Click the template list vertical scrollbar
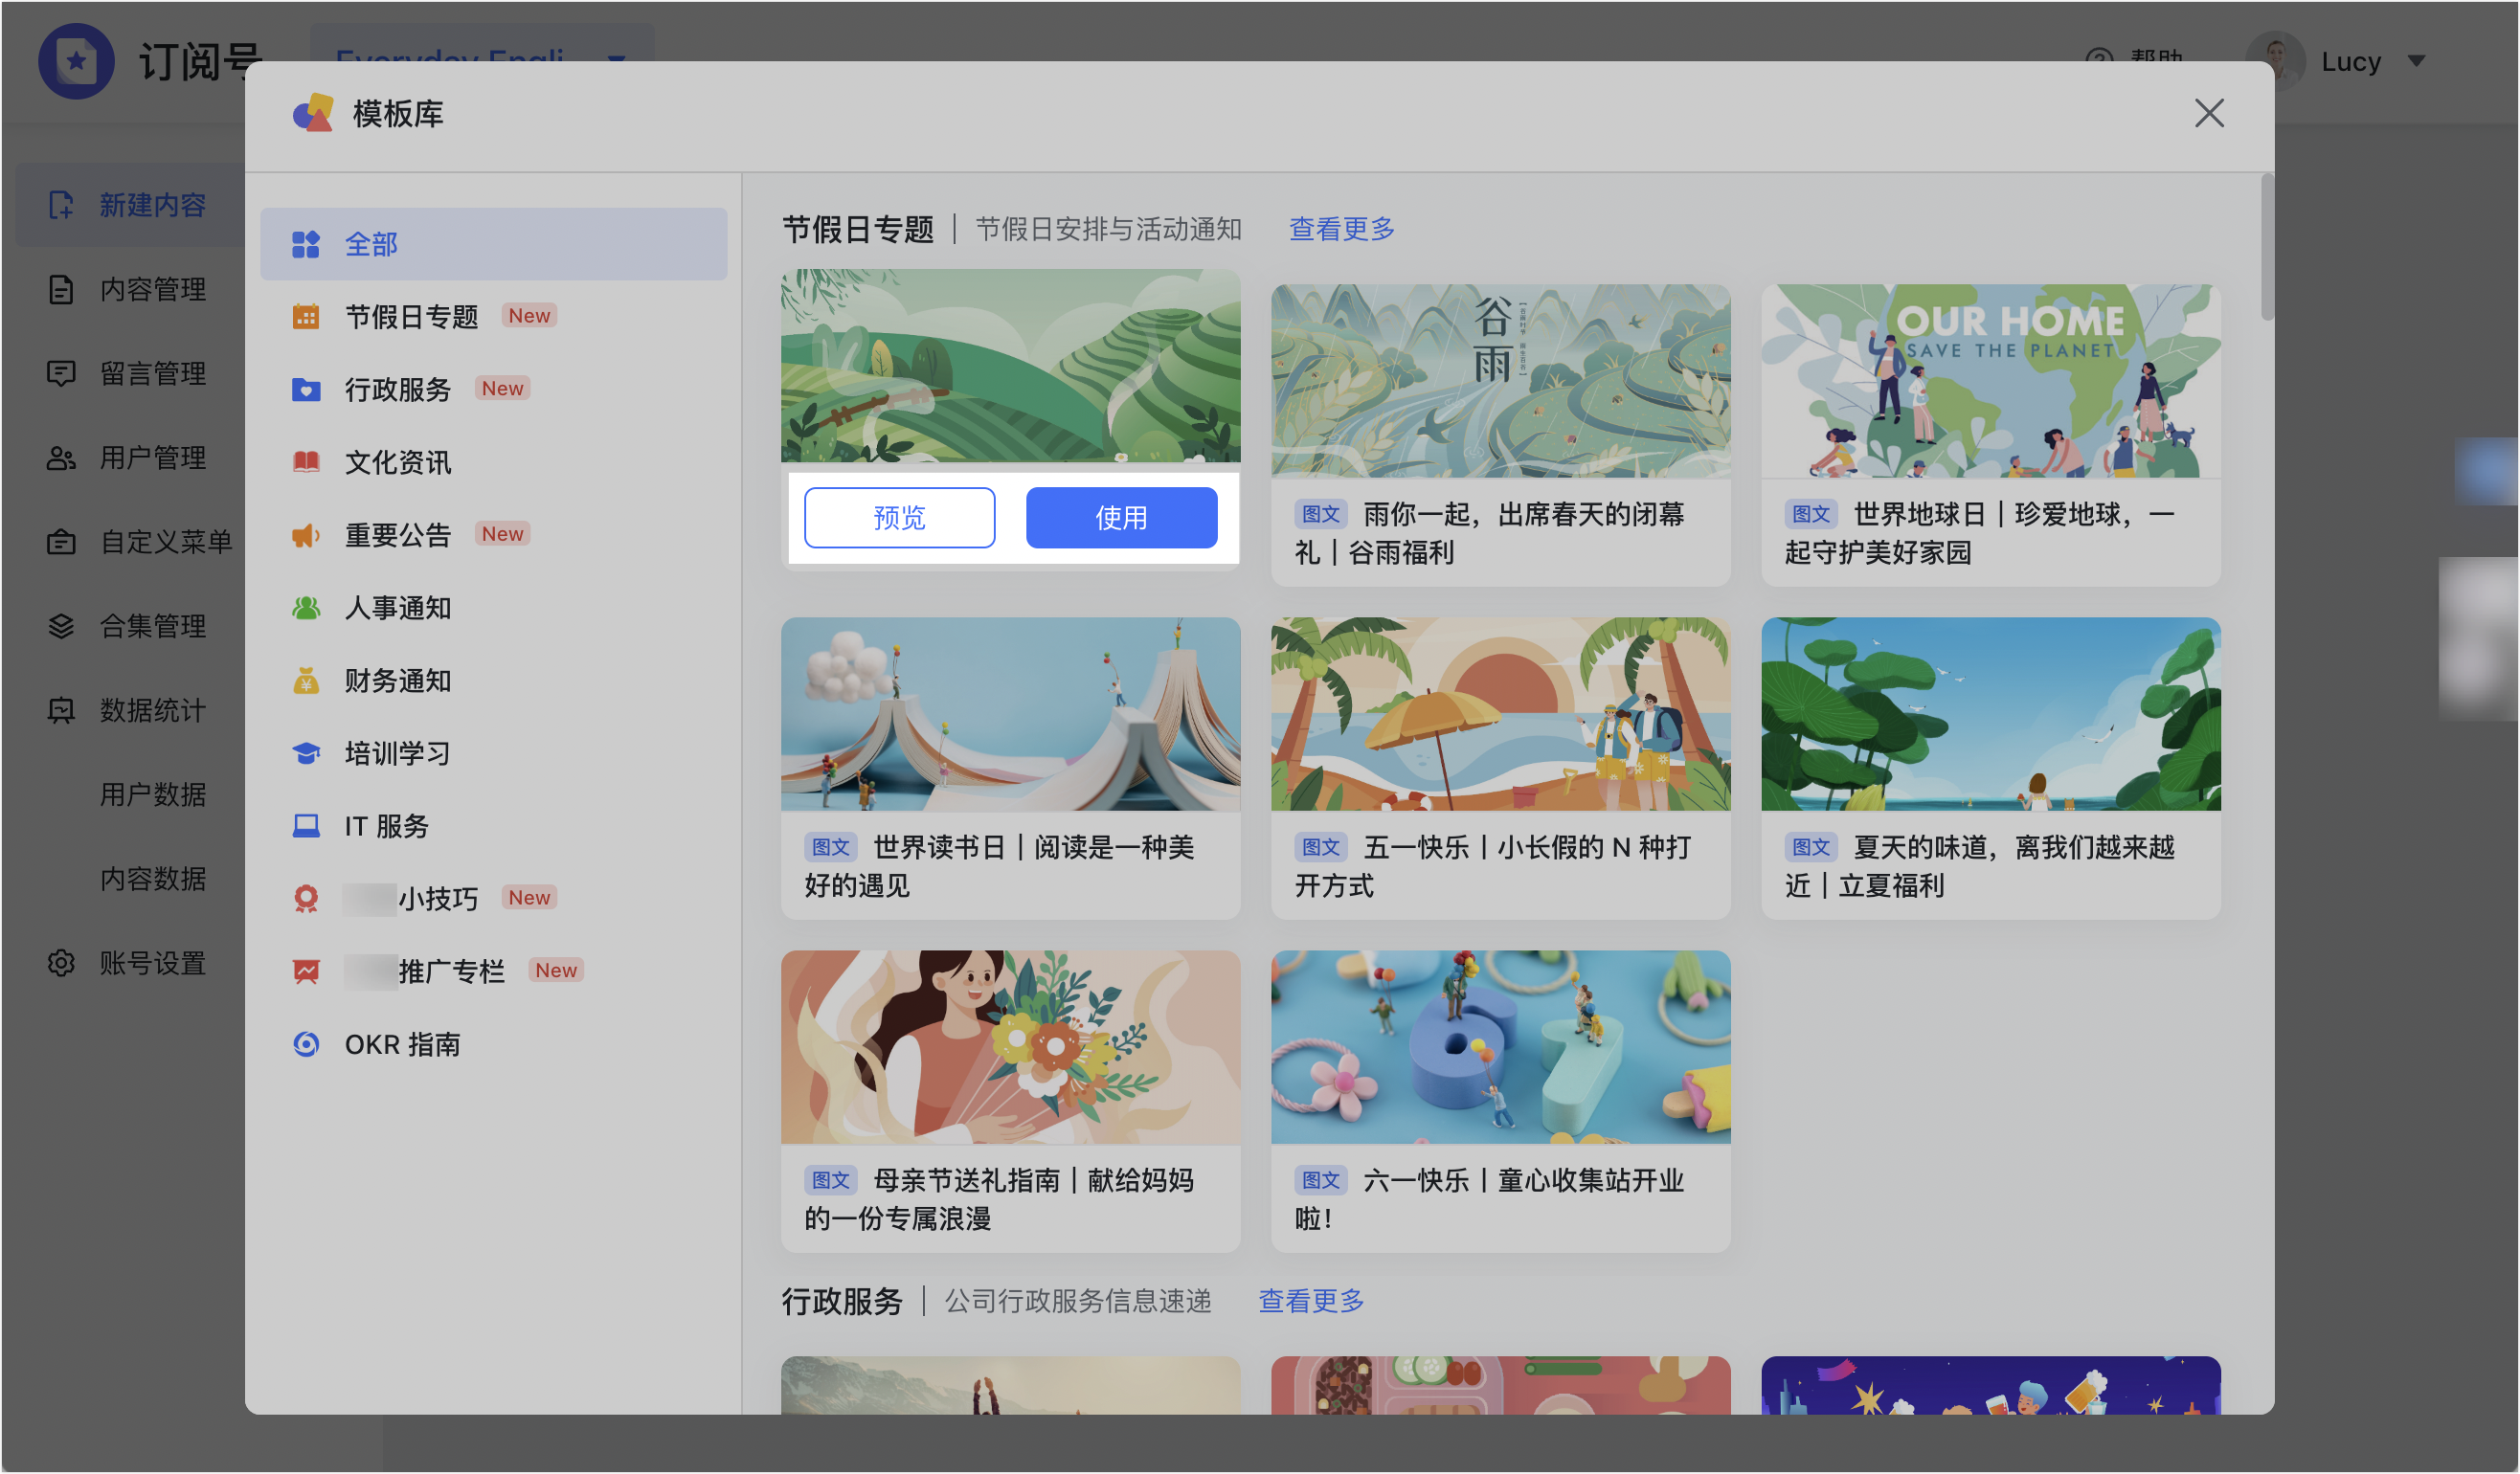2520x1474 pixels. pos(2266,247)
